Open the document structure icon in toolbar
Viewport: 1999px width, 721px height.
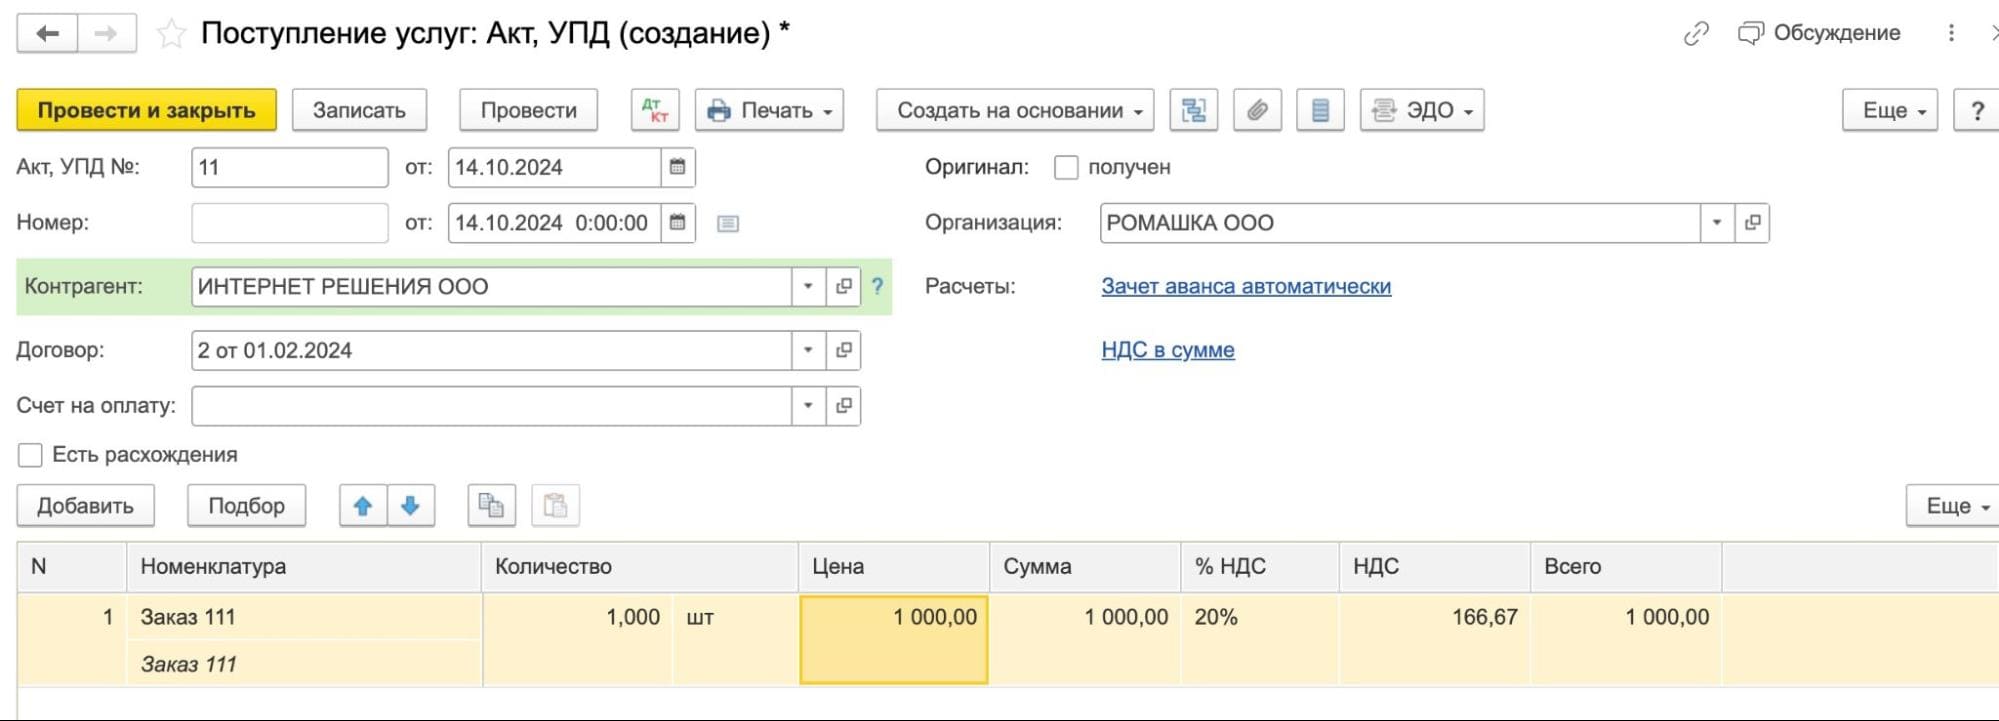1193,110
